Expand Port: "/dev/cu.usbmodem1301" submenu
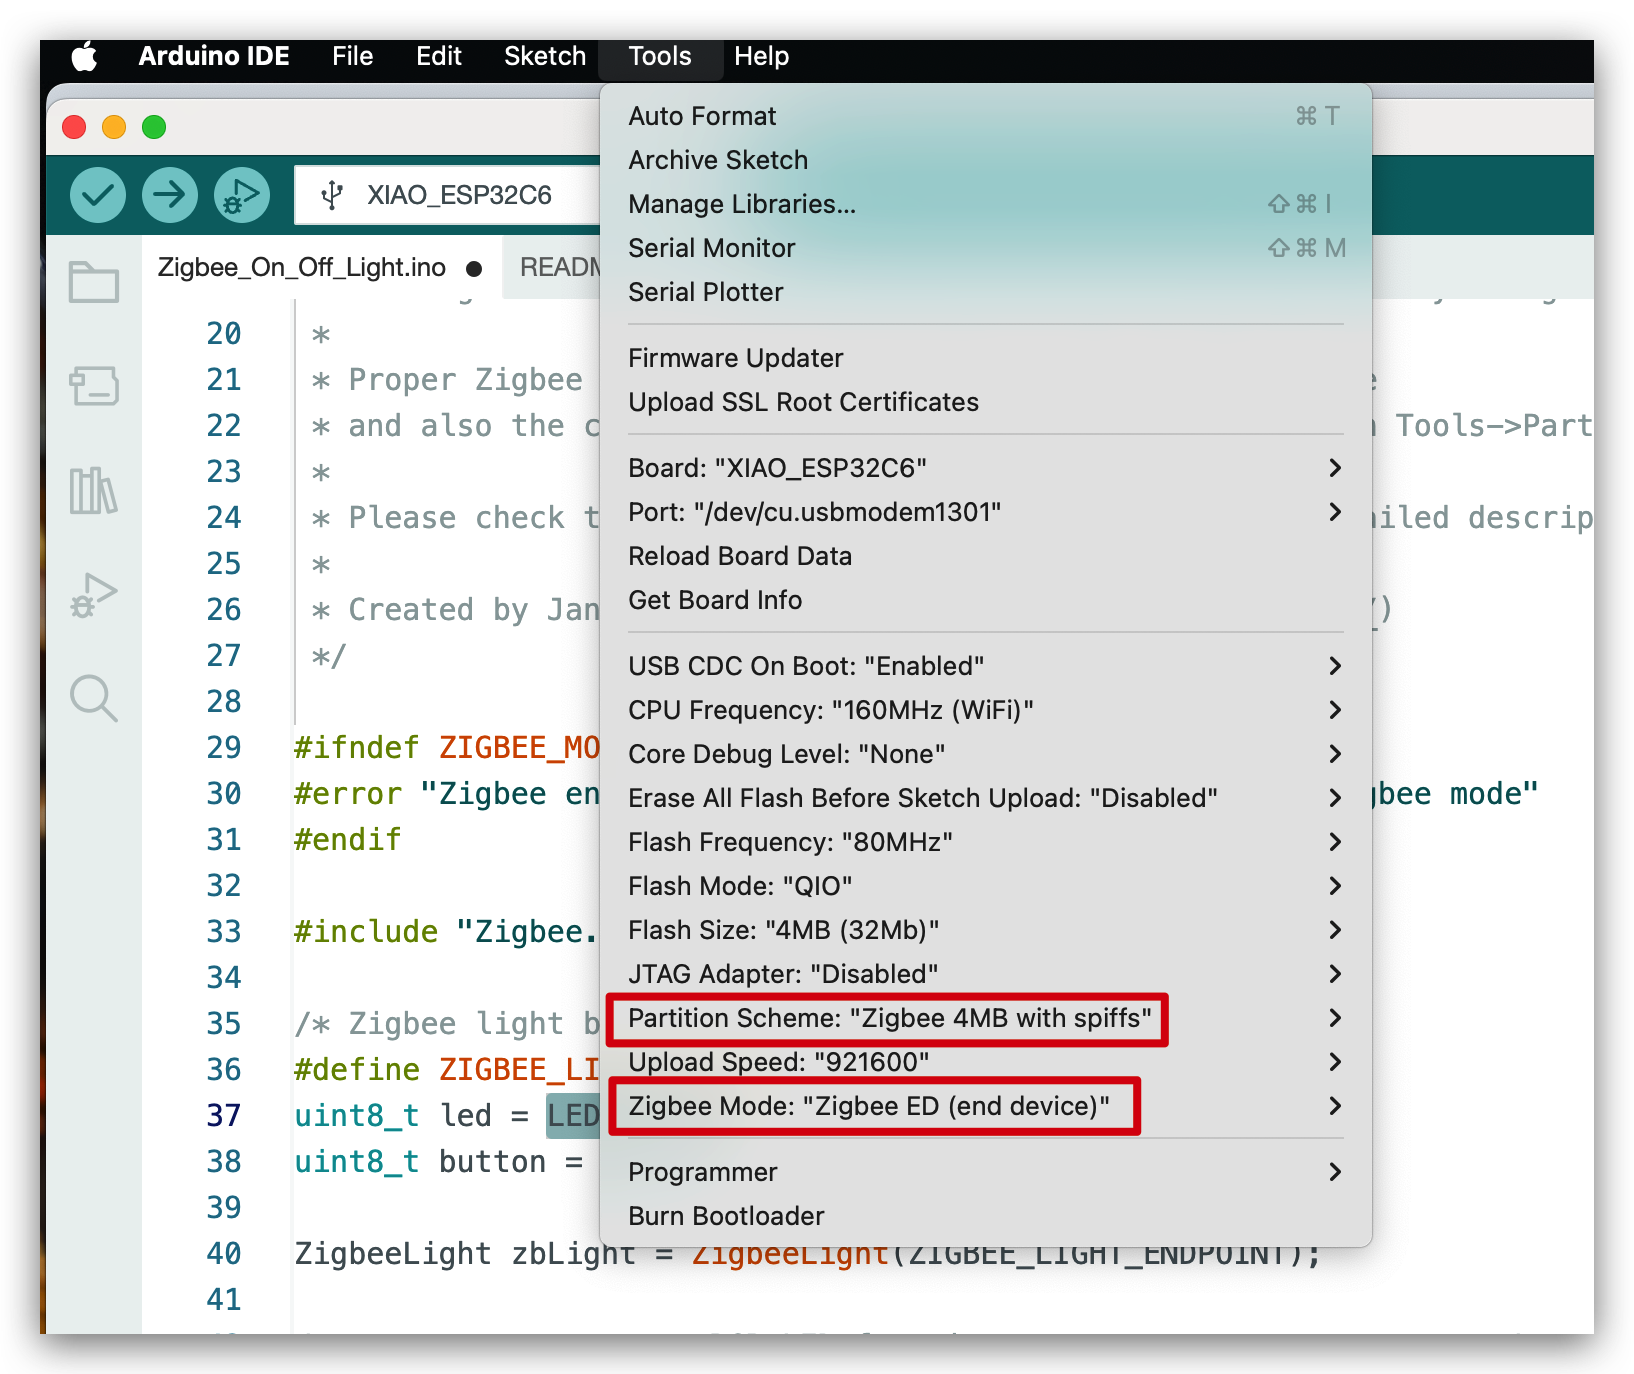Image resolution: width=1634 pixels, height=1374 pixels. [986, 512]
